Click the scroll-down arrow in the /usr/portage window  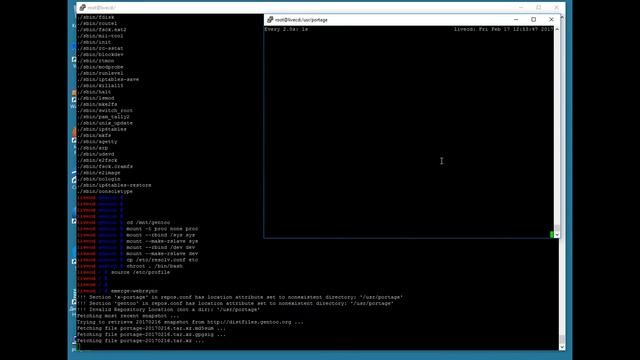point(557,235)
